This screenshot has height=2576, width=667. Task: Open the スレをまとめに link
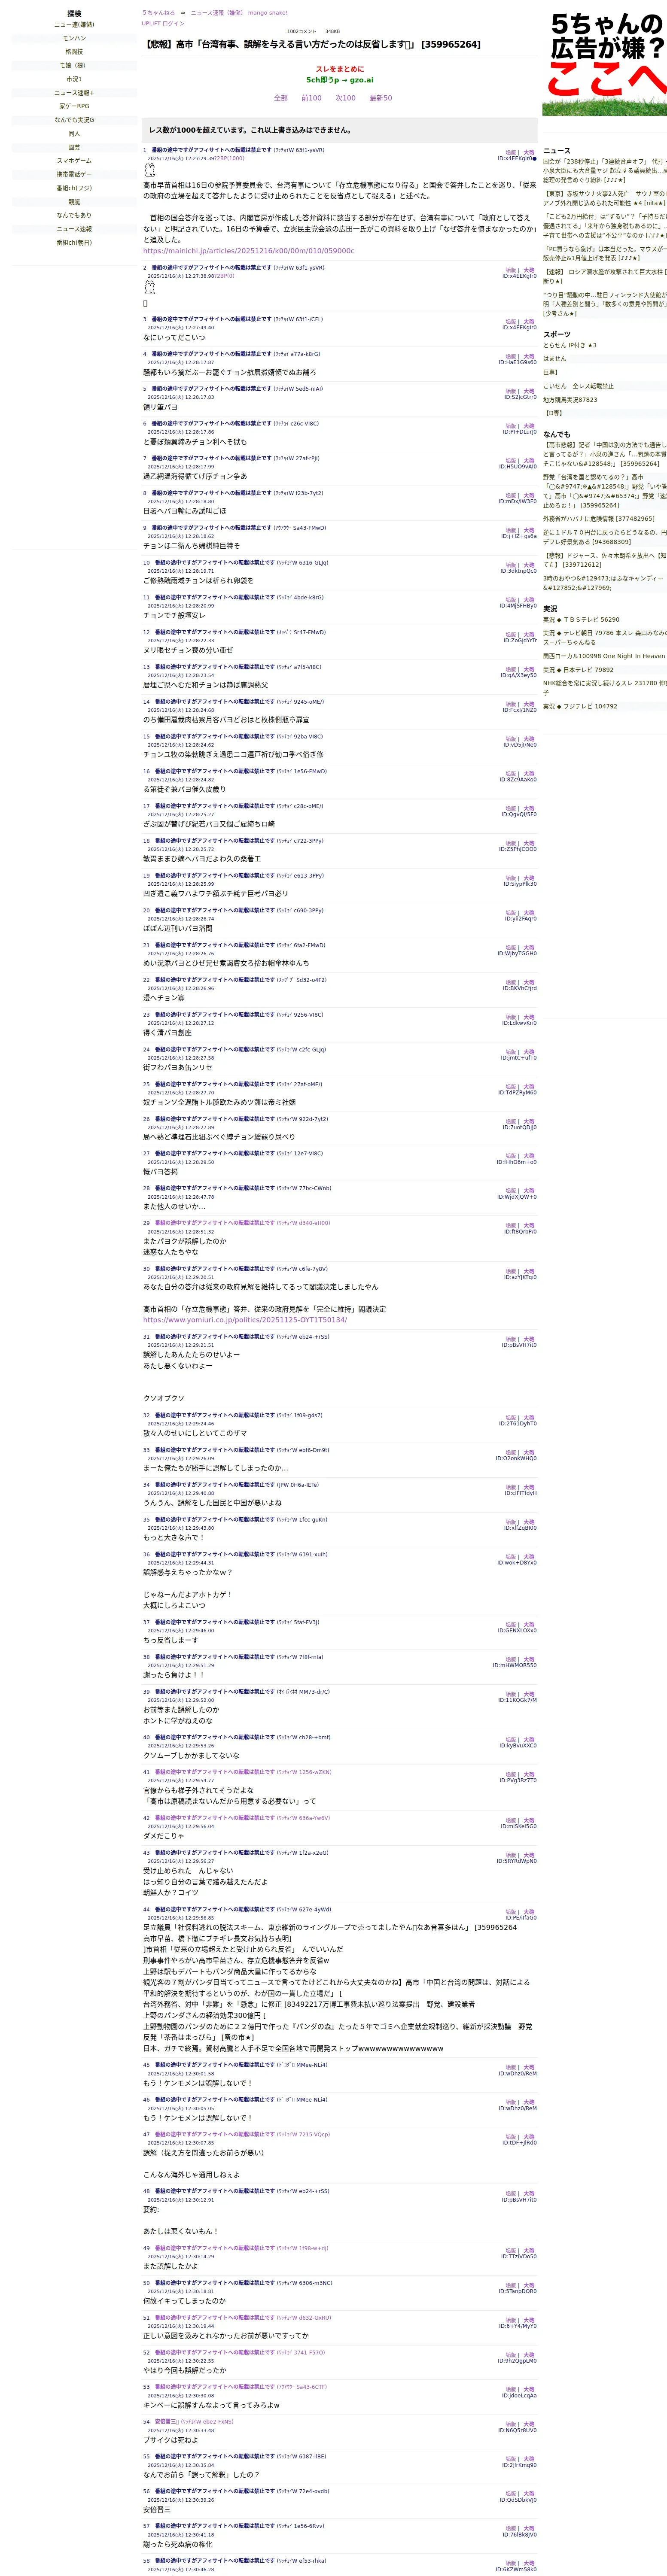tap(340, 69)
